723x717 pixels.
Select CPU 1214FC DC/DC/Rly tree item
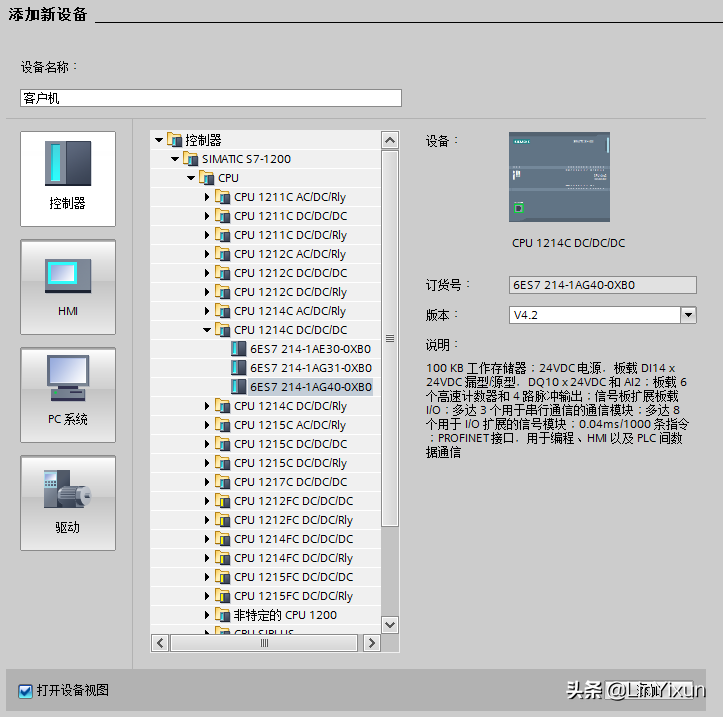tap(293, 557)
